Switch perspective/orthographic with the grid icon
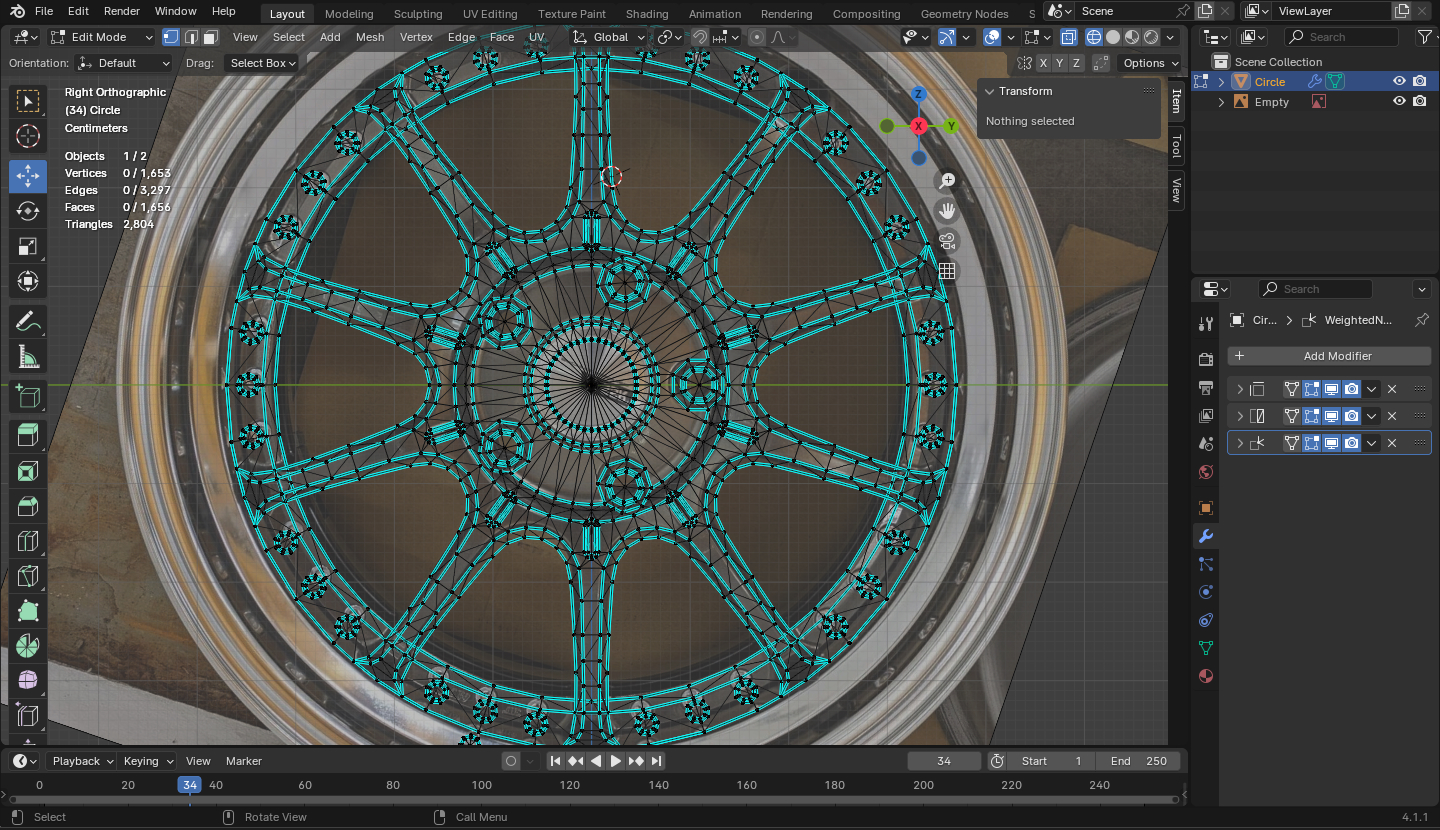1440x830 pixels. pyautogui.click(x=947, y=271)
